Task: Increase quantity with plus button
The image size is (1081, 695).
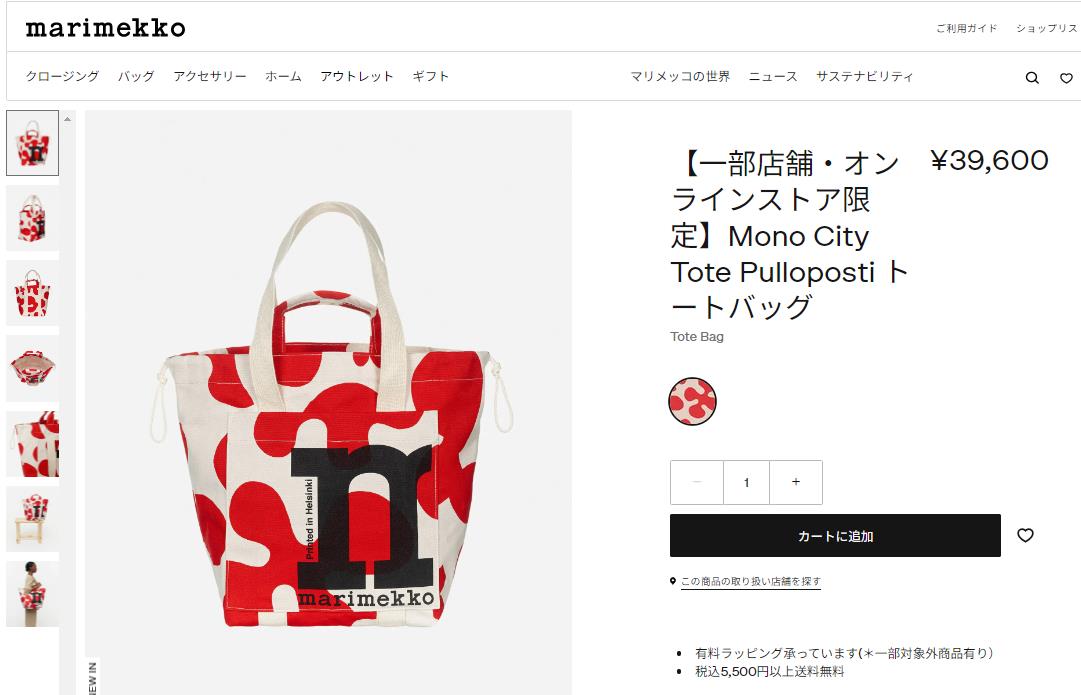Action: coord(796,482)
